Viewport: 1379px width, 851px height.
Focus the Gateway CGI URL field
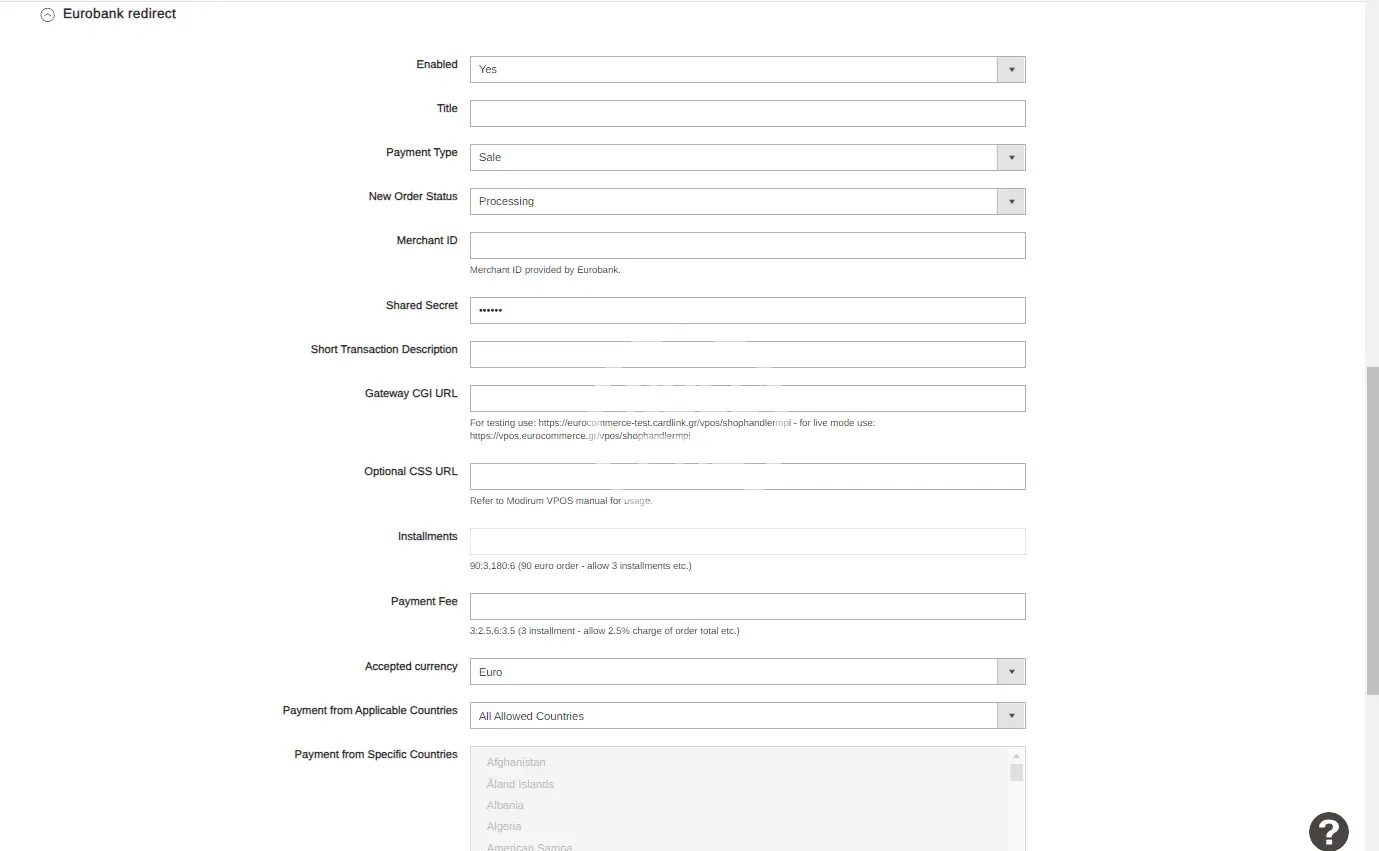point(747,398)
